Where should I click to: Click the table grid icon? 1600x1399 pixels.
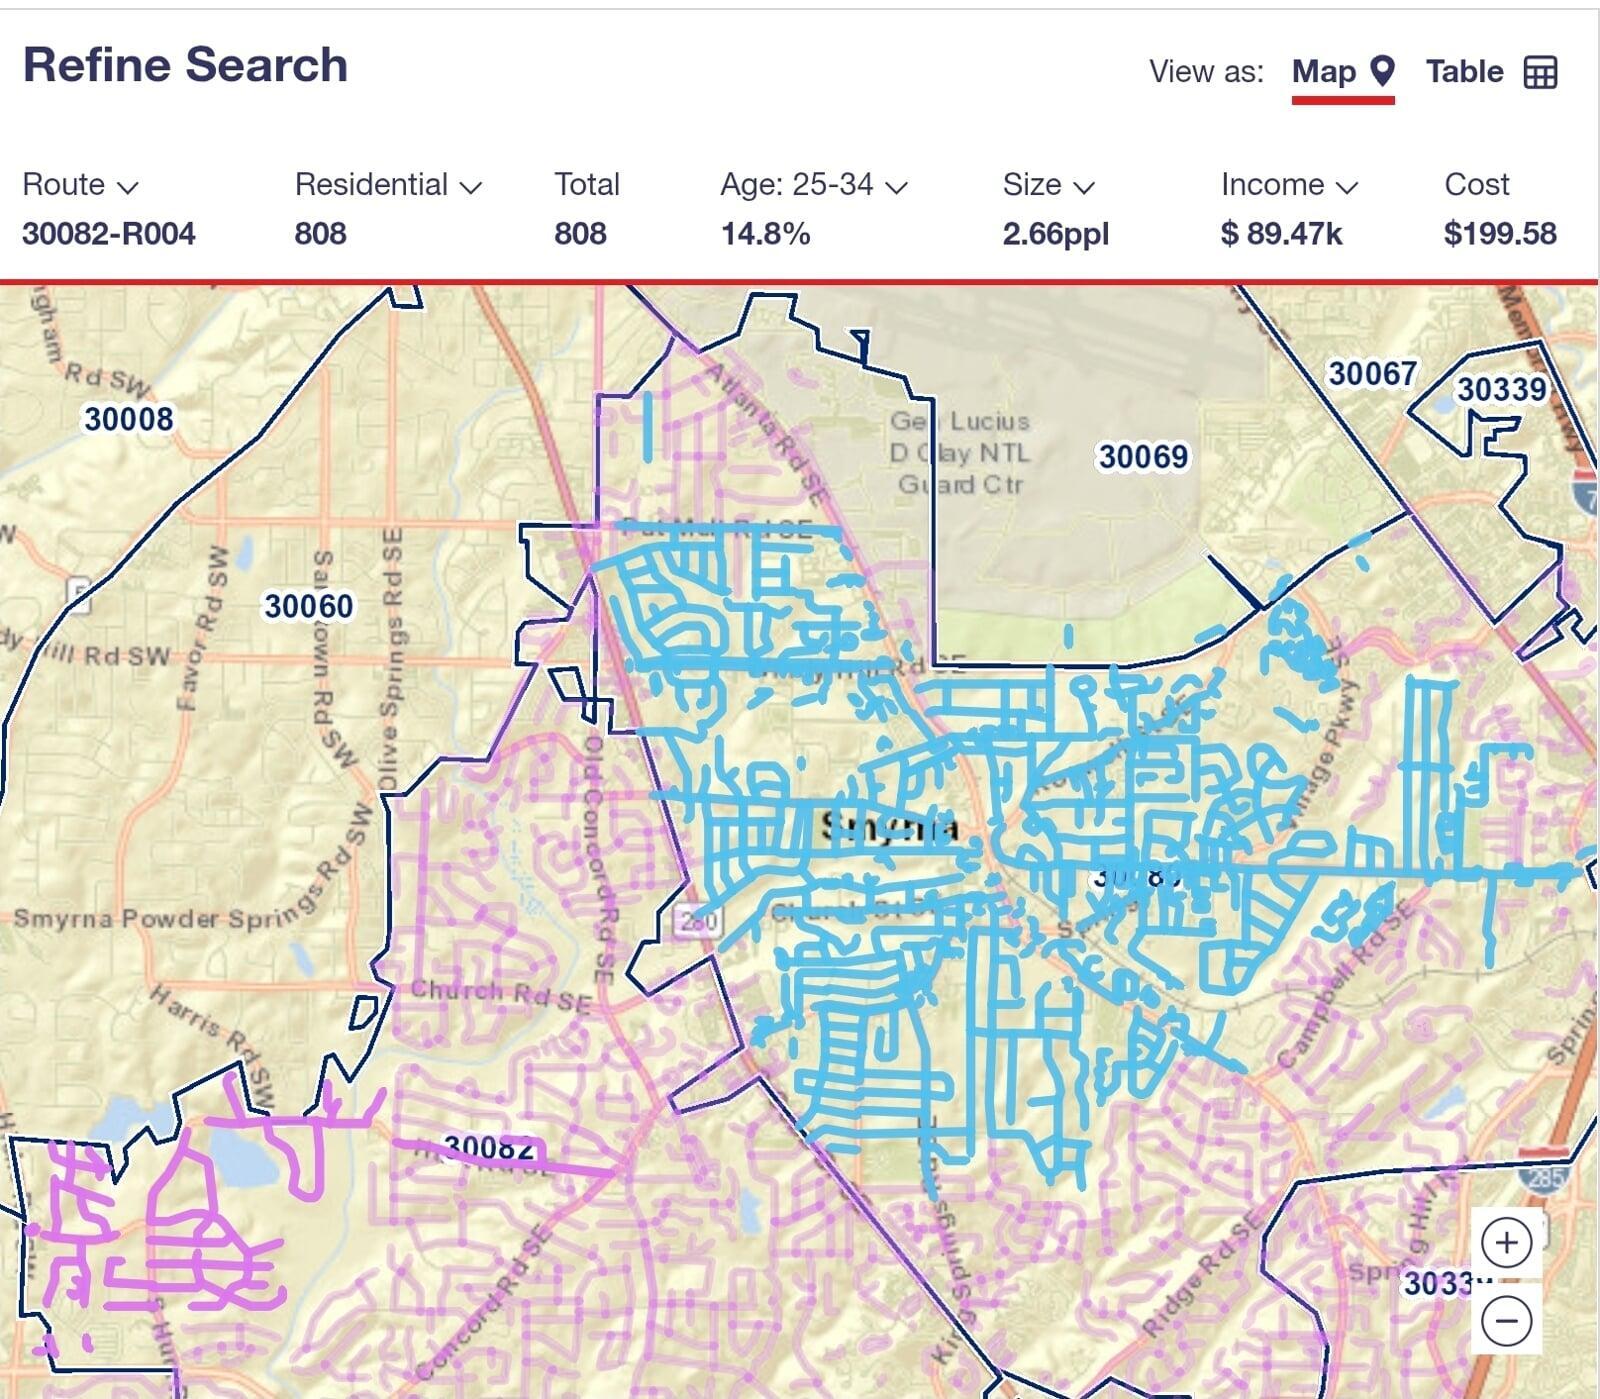[x=1540, y=72]
